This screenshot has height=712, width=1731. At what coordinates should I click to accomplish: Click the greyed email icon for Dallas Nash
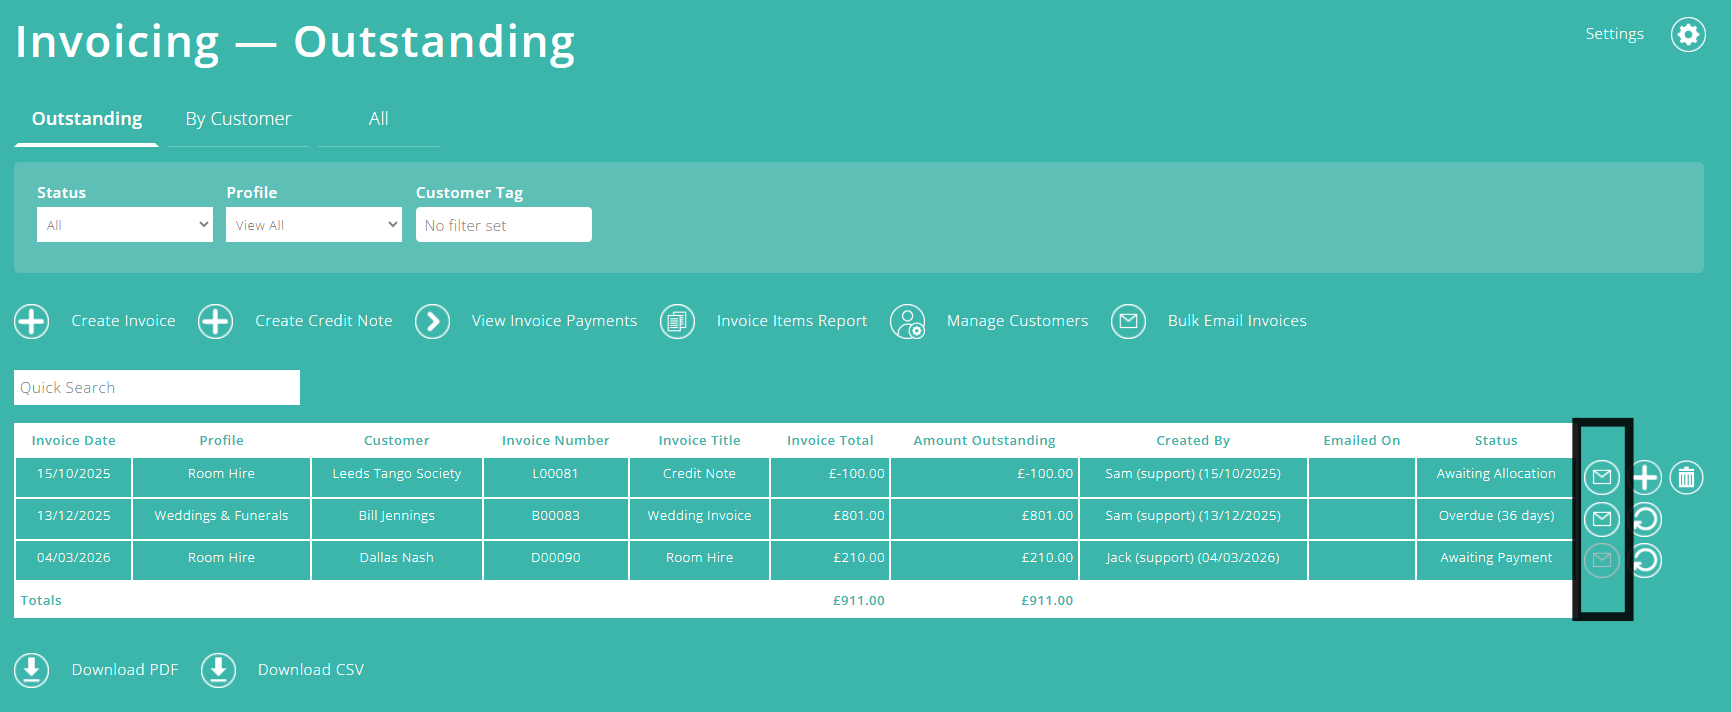1602,560
